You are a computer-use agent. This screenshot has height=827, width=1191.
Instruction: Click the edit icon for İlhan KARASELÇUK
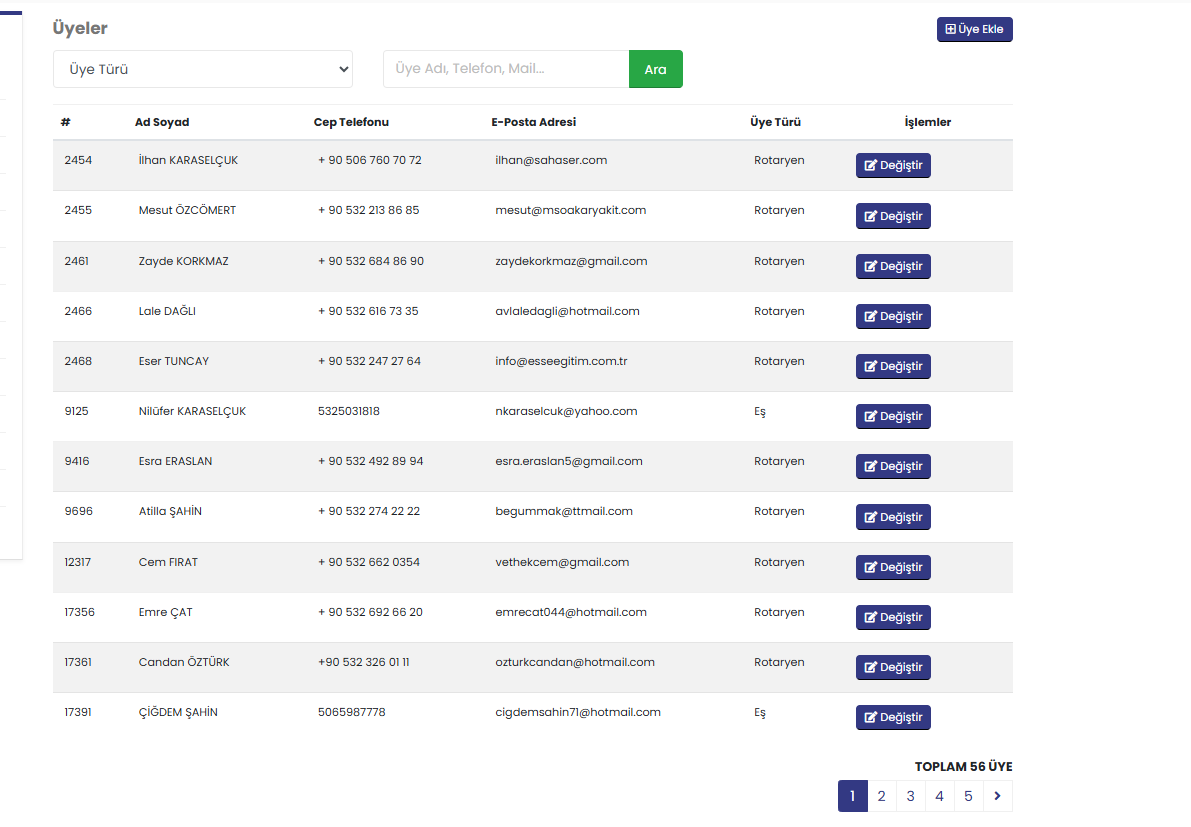click(x=870, y=166)
